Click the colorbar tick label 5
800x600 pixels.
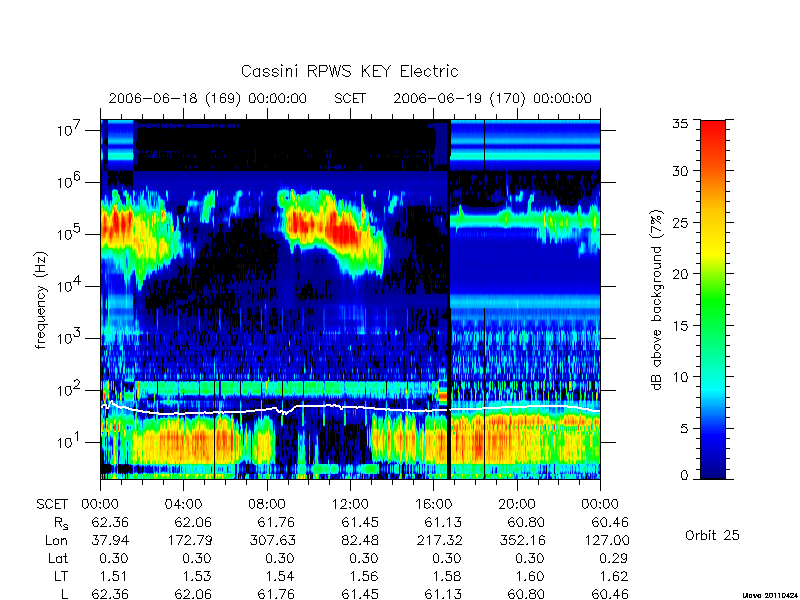coord(684,428)
